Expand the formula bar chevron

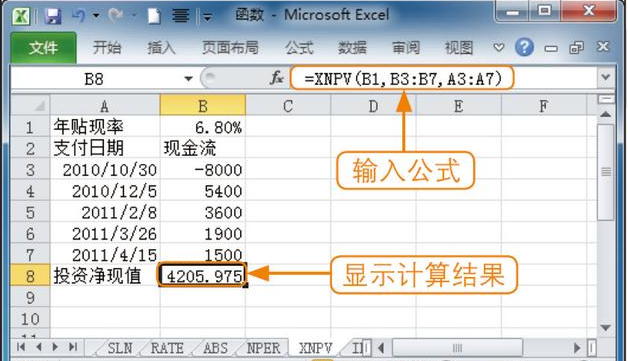click(x=605, y=77)
